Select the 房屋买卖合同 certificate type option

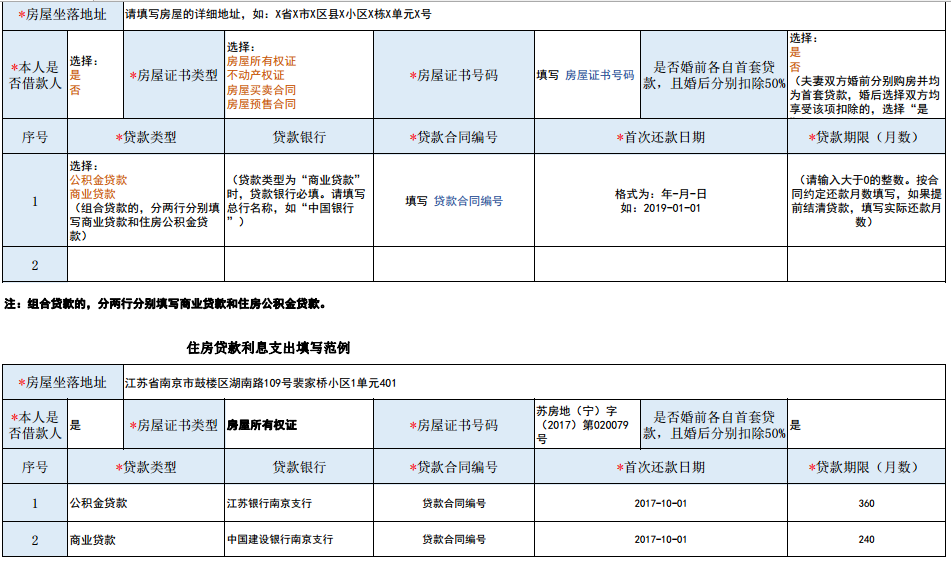click(261, 90)
